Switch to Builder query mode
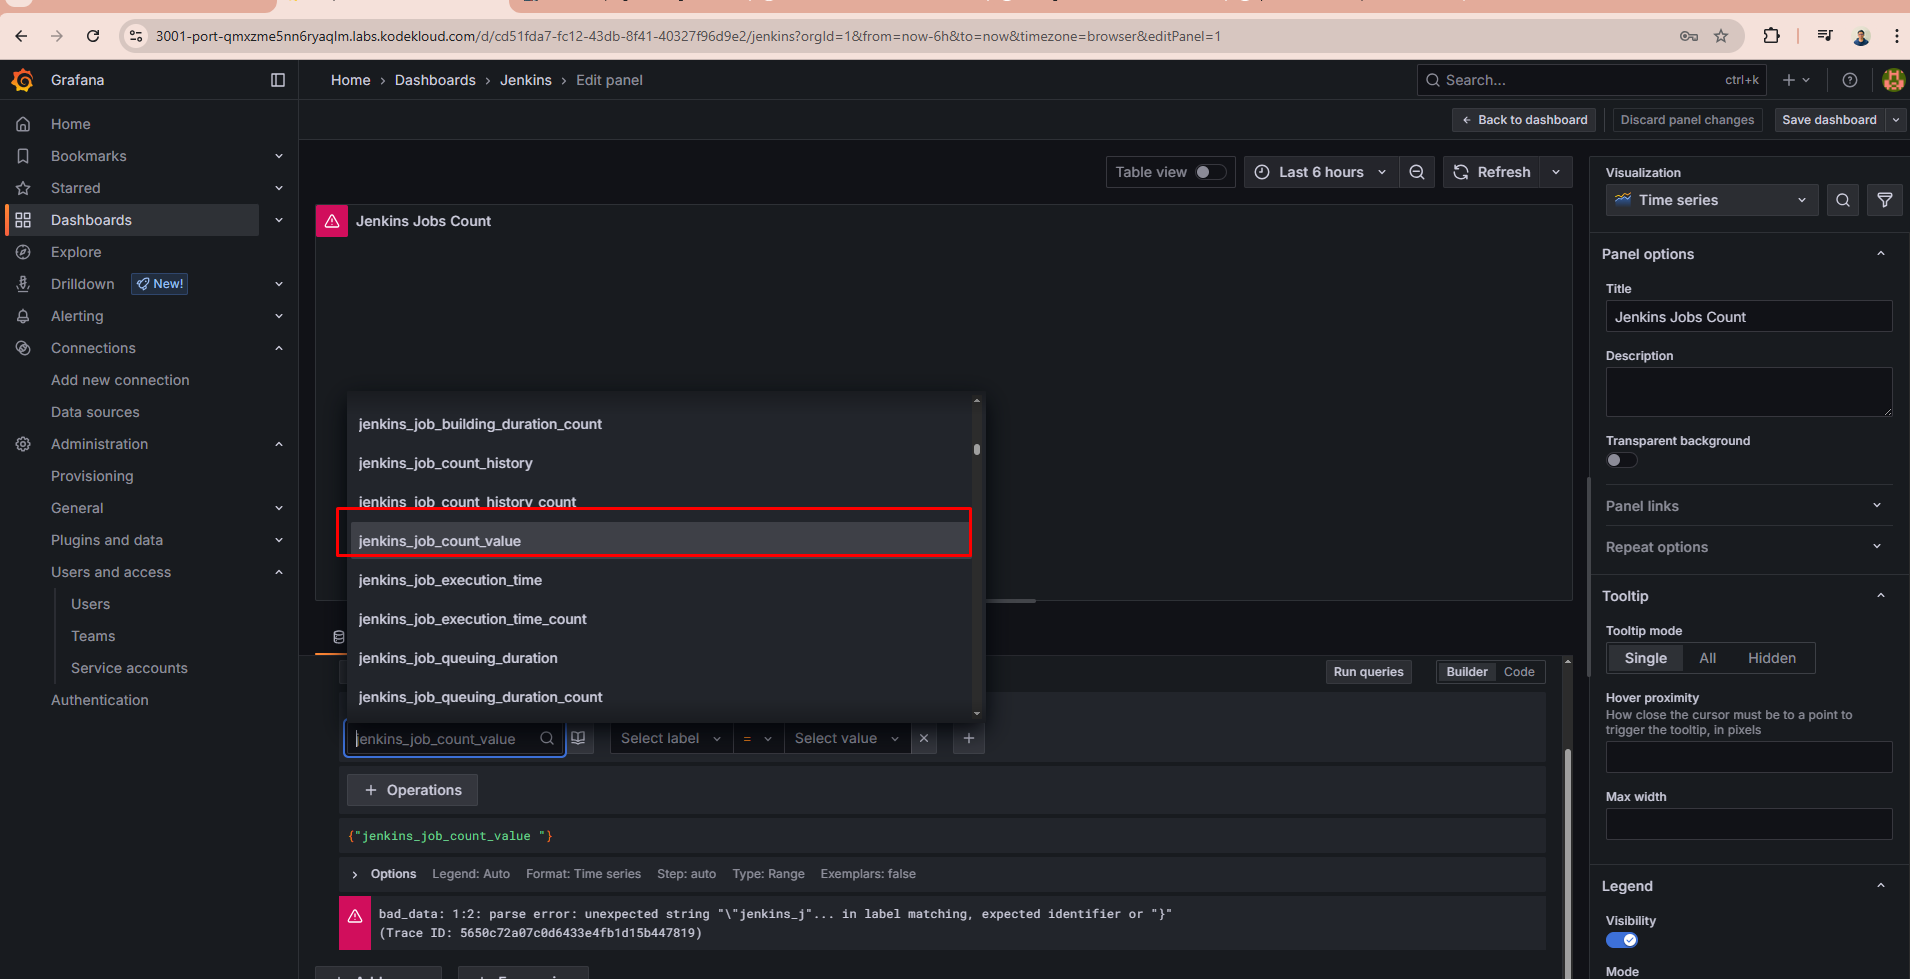The image size is (1910, 979). click(x=1466, y=672)
